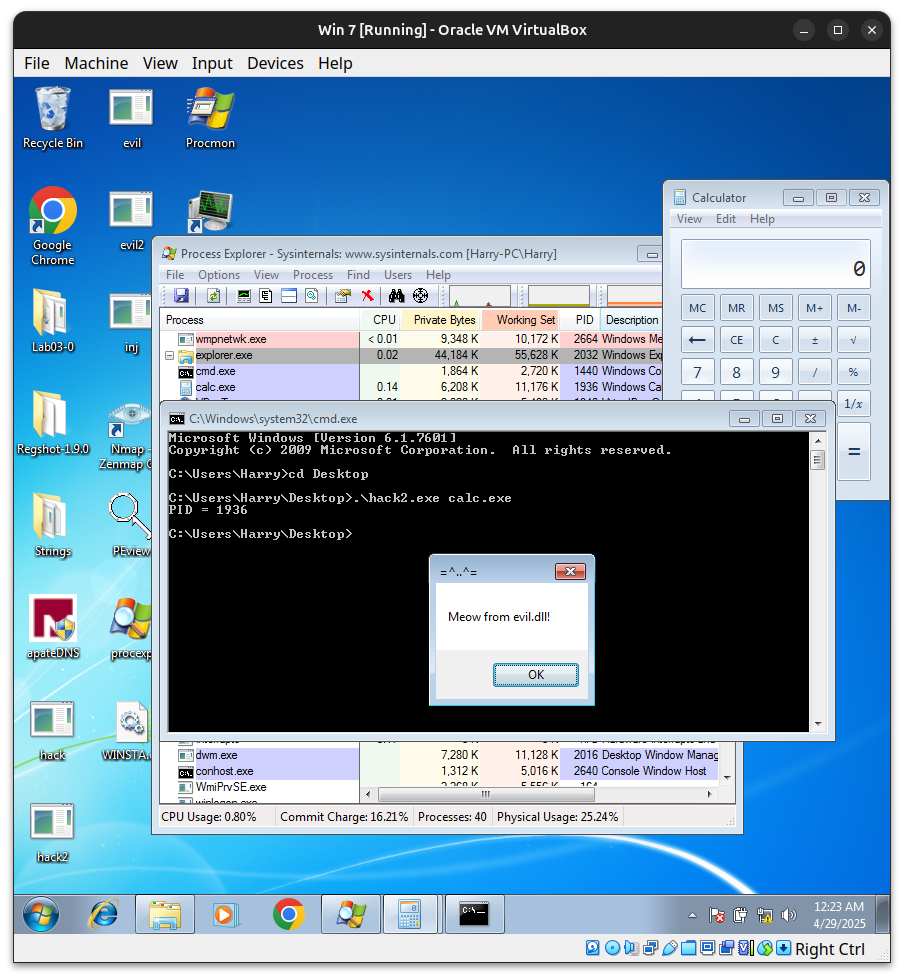Select the hack2 desktop icon
Screen dimensions: 904x979
coord(52,833)
